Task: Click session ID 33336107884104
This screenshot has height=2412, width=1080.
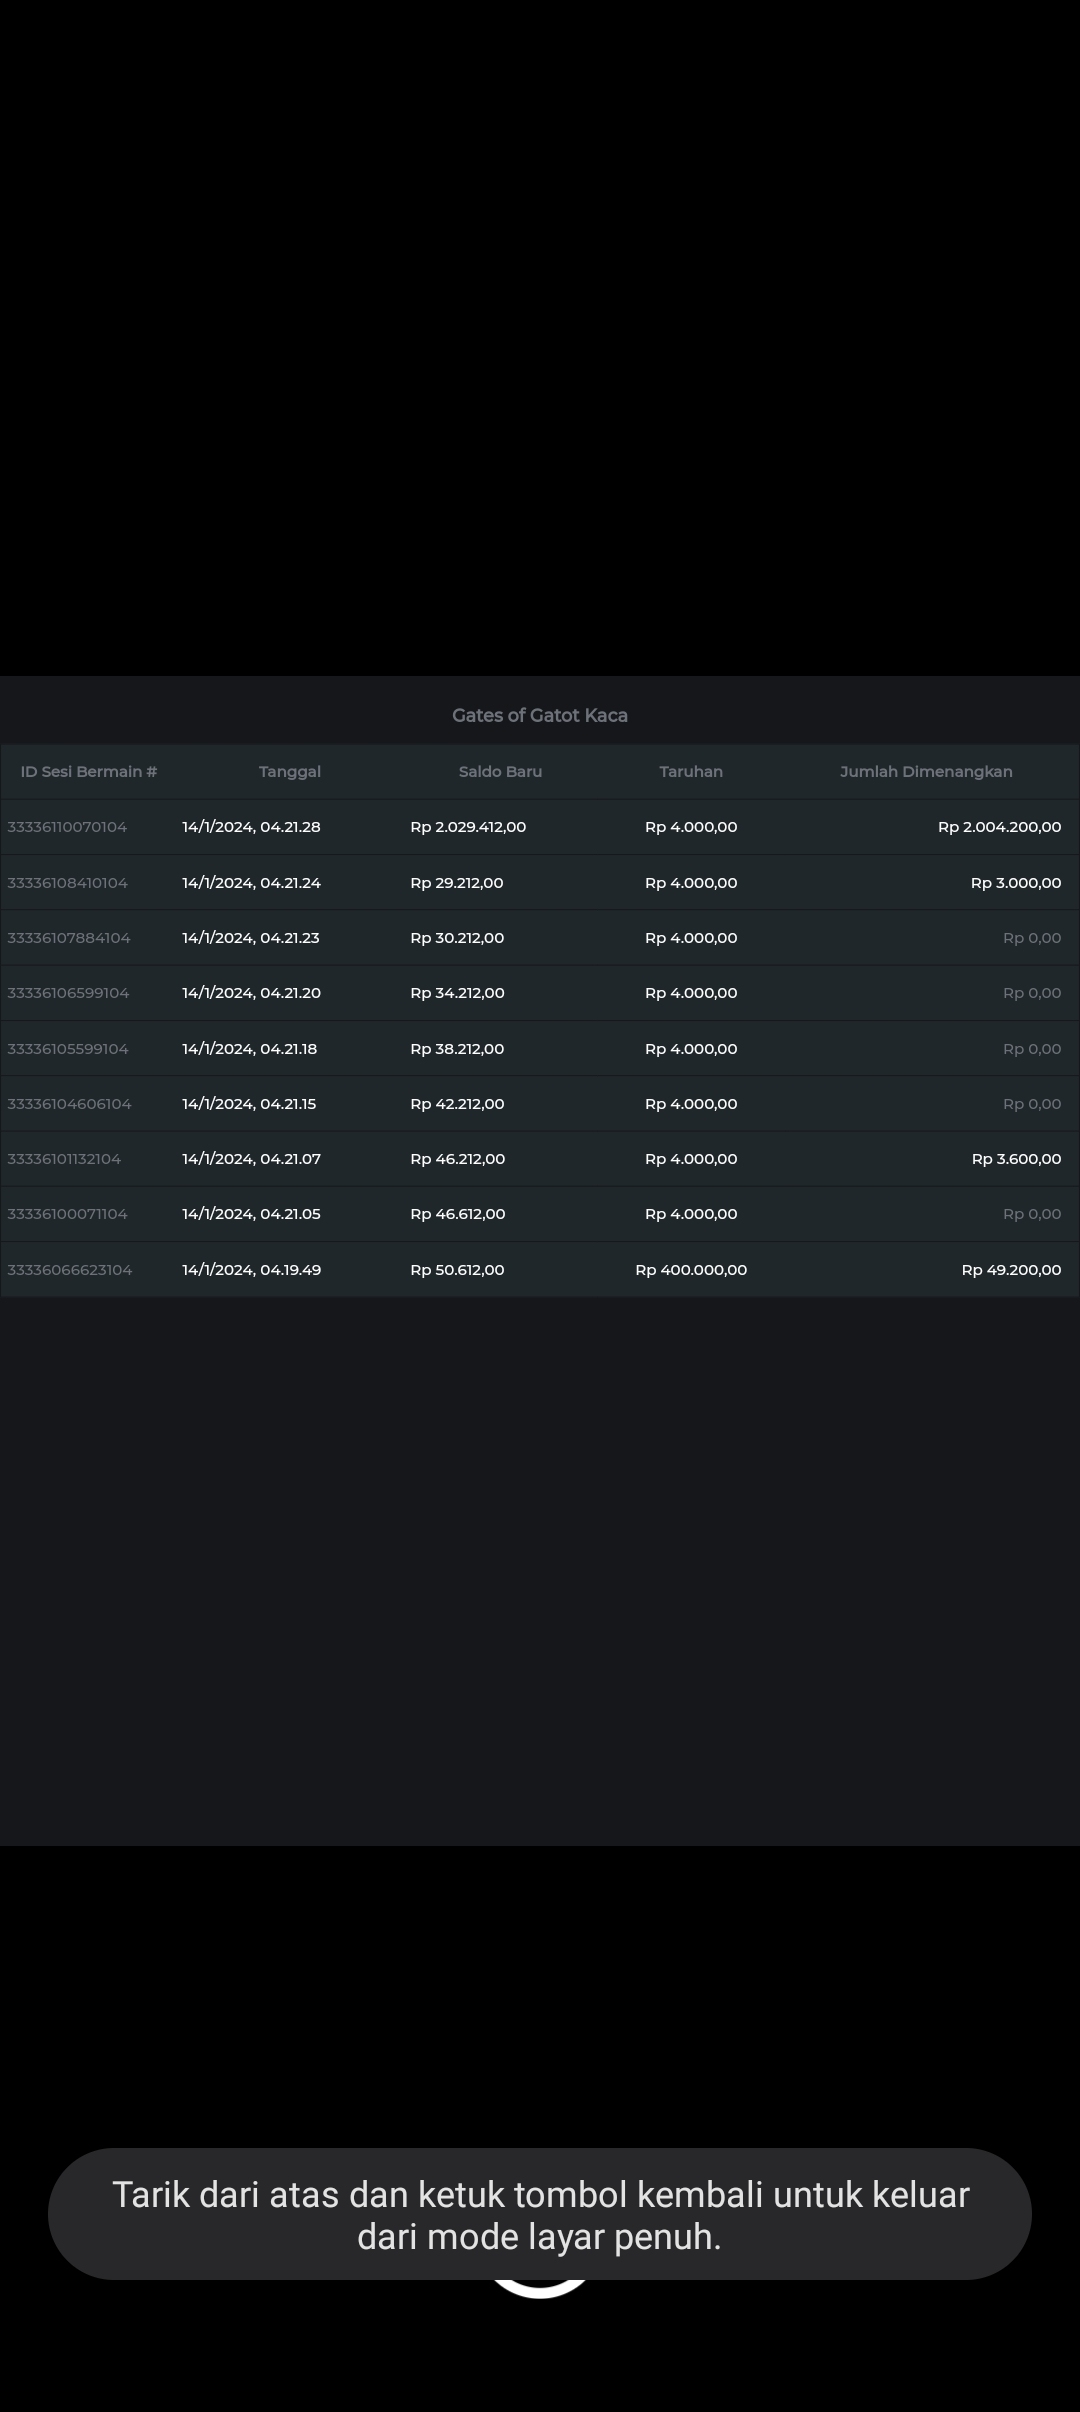Action: coord(68,938)
